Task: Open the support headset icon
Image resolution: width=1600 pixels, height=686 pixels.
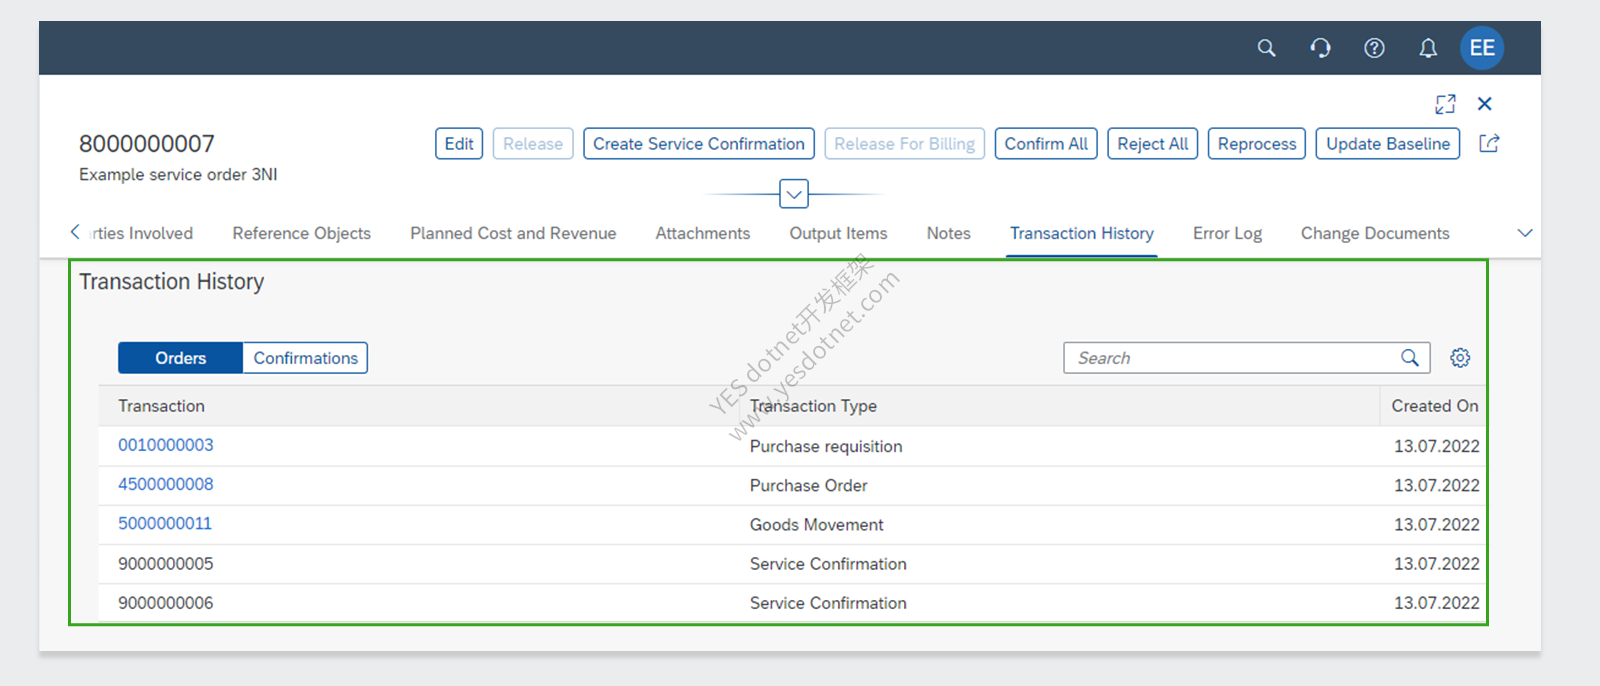Action: click(1320, 48)
